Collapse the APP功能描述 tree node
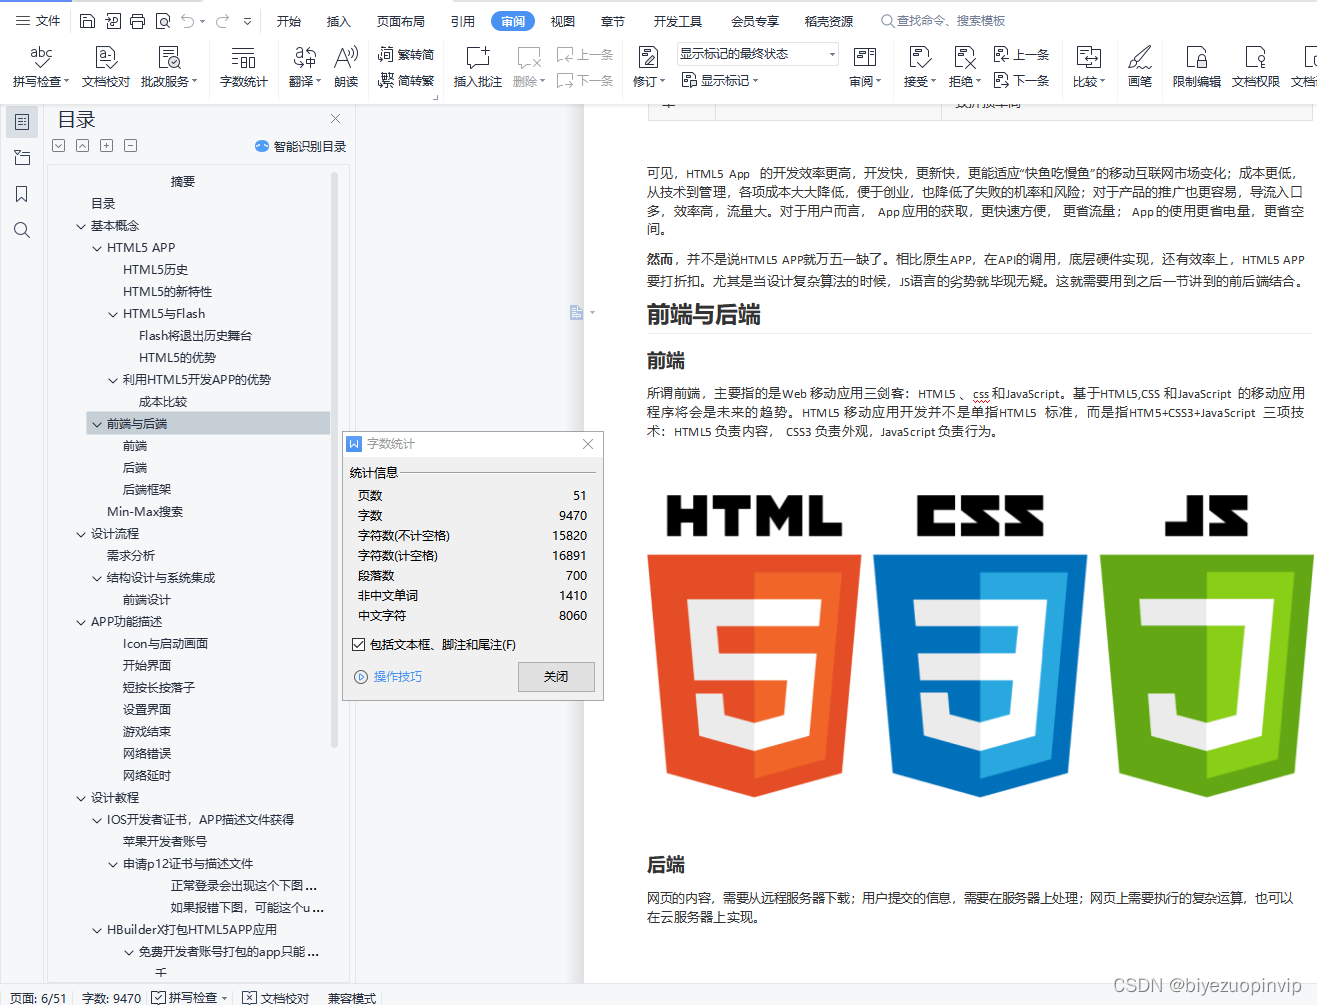The width and height of the screenshot is (1317, 1005). coord(81,622)
